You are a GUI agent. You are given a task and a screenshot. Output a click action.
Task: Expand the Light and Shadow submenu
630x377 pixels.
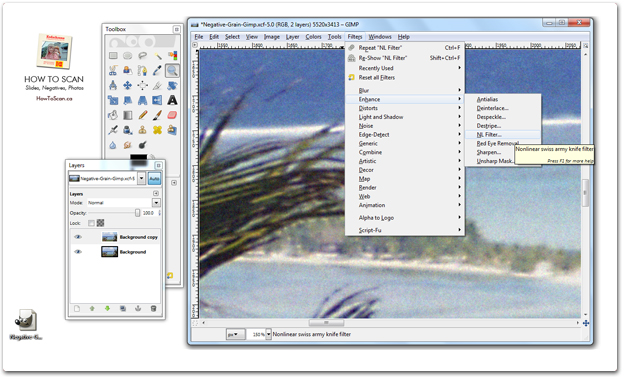(x=405, y=117)
